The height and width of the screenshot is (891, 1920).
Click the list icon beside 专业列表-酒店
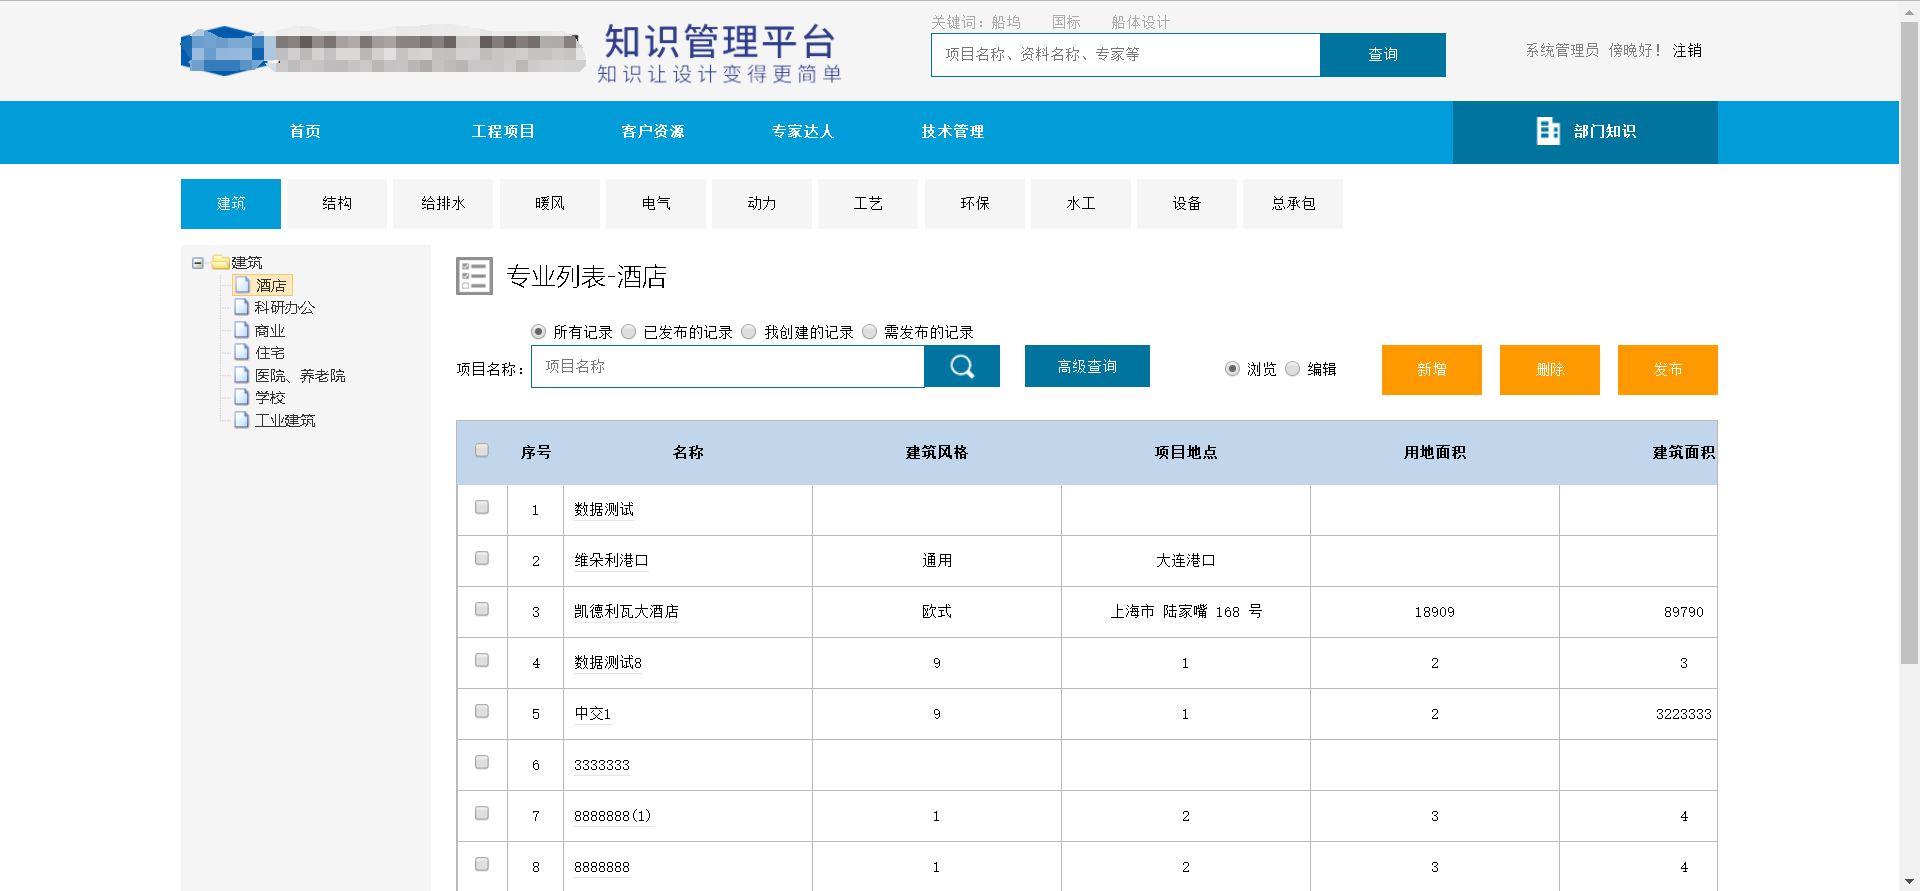(474, 276)
